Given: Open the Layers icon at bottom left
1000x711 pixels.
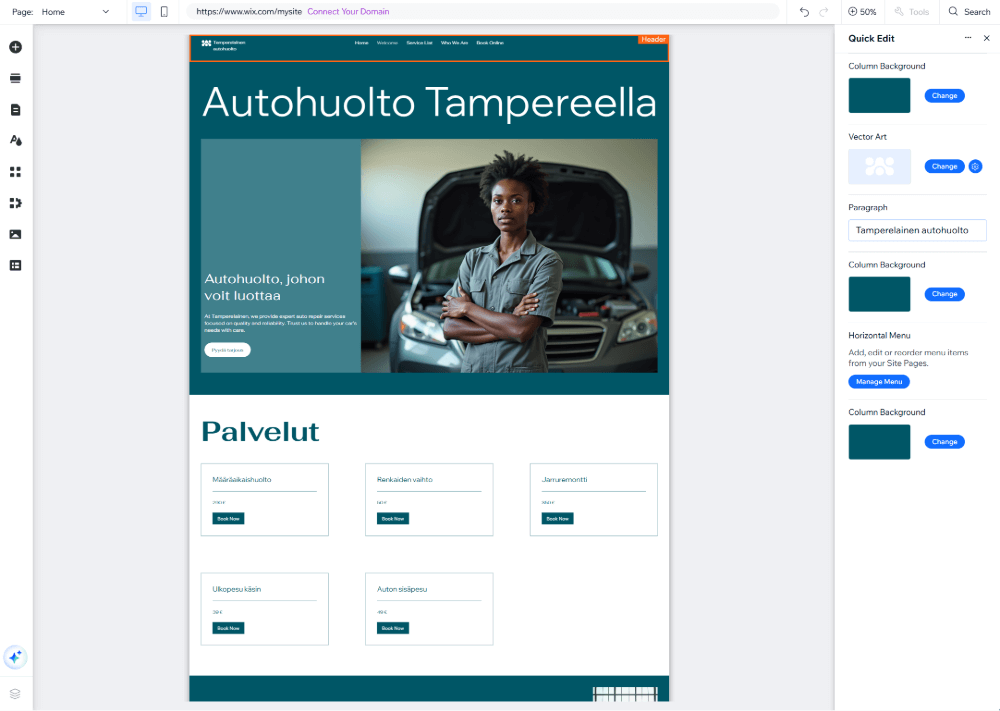Looking at the screenshot, I should click(15, 693).
